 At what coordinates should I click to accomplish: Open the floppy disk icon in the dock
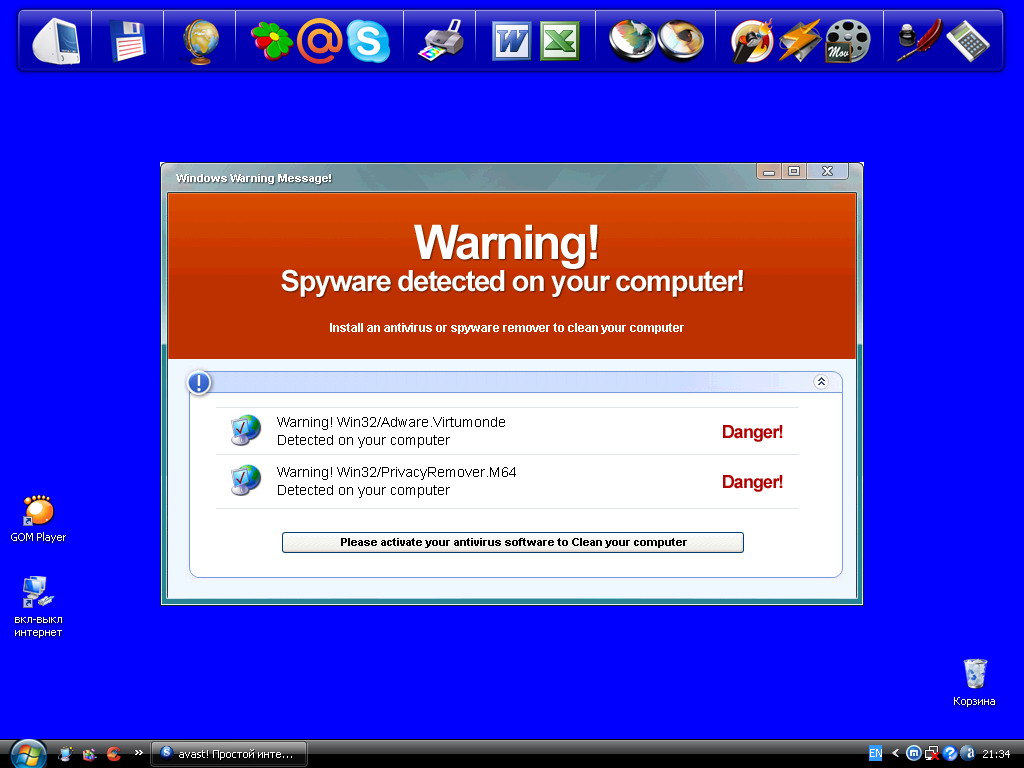point(128,41)
